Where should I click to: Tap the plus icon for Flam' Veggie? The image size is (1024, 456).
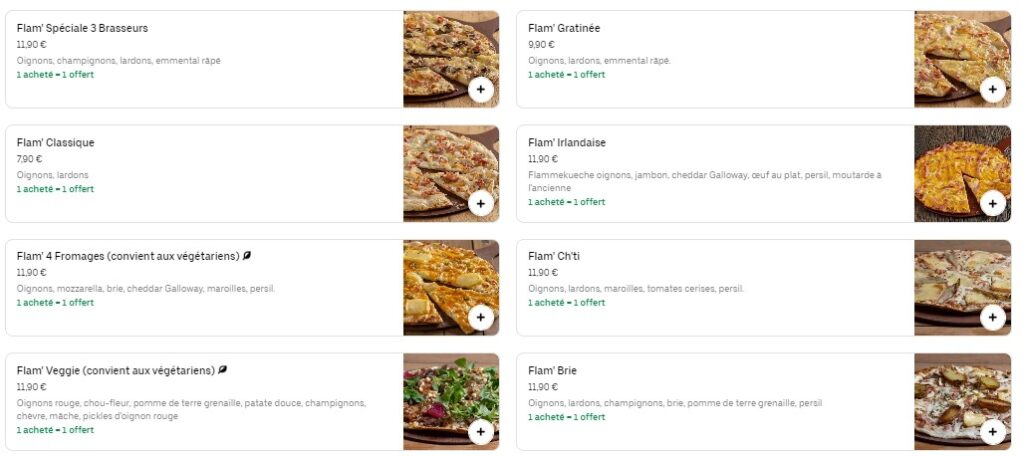click(x=481, y=432)
